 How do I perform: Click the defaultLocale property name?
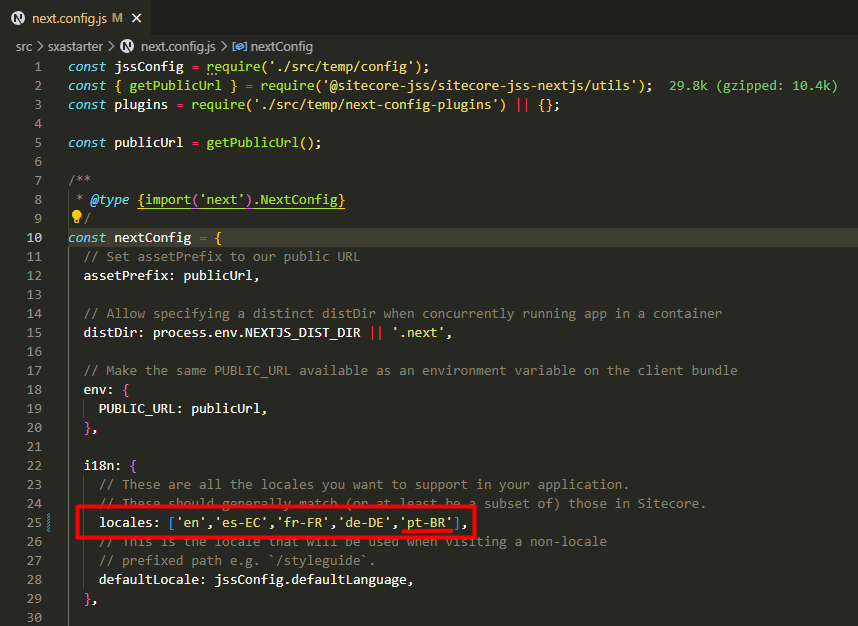pyautogui.click(x=149, y=579)
